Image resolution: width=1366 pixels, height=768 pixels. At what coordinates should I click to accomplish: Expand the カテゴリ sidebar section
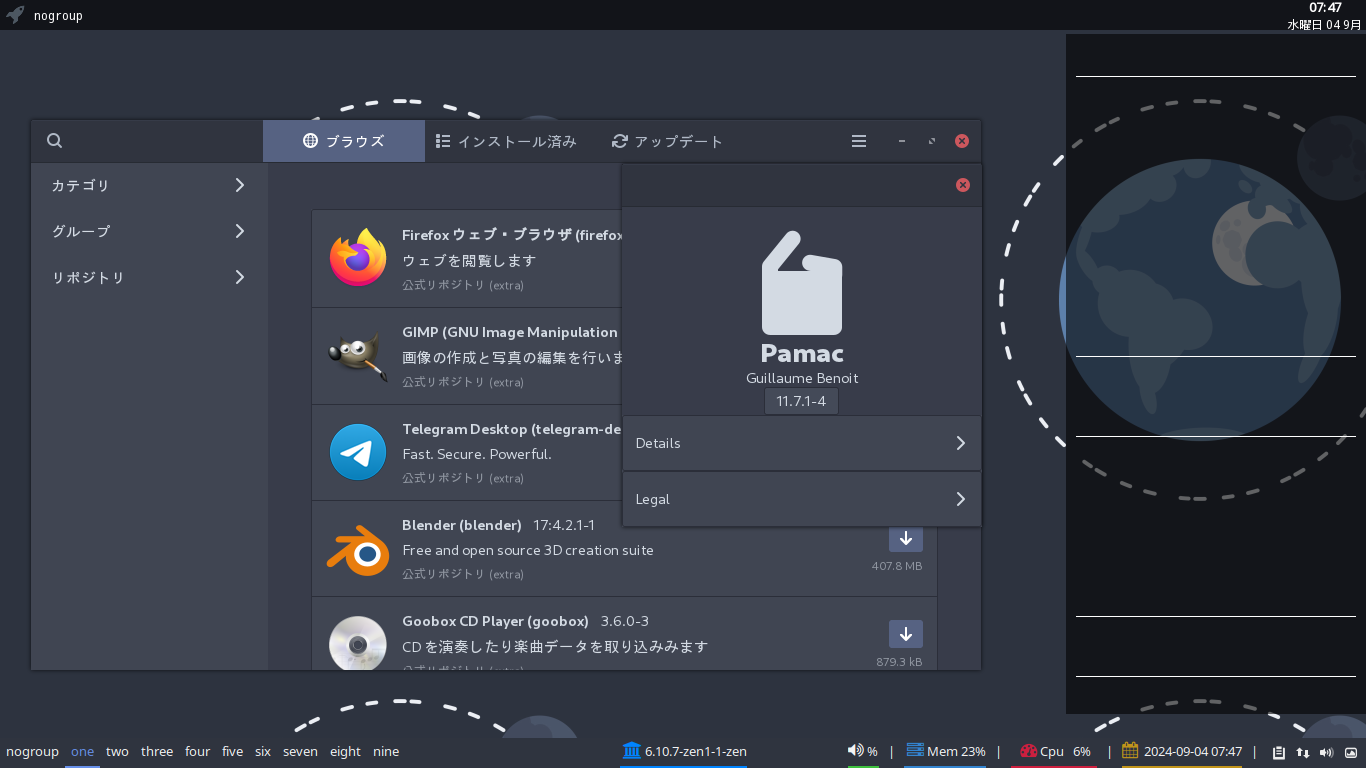[150, 185]
